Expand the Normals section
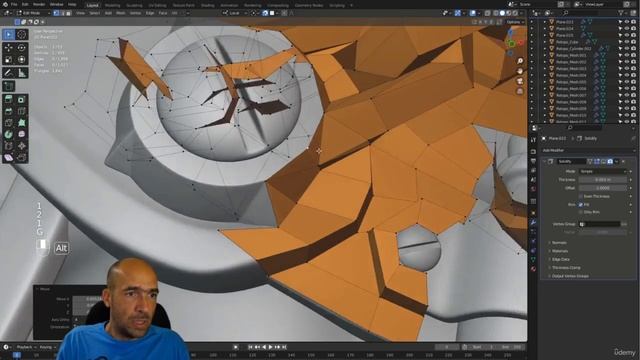The height and width of the screenshot is (360, 640). coord(559,243)
